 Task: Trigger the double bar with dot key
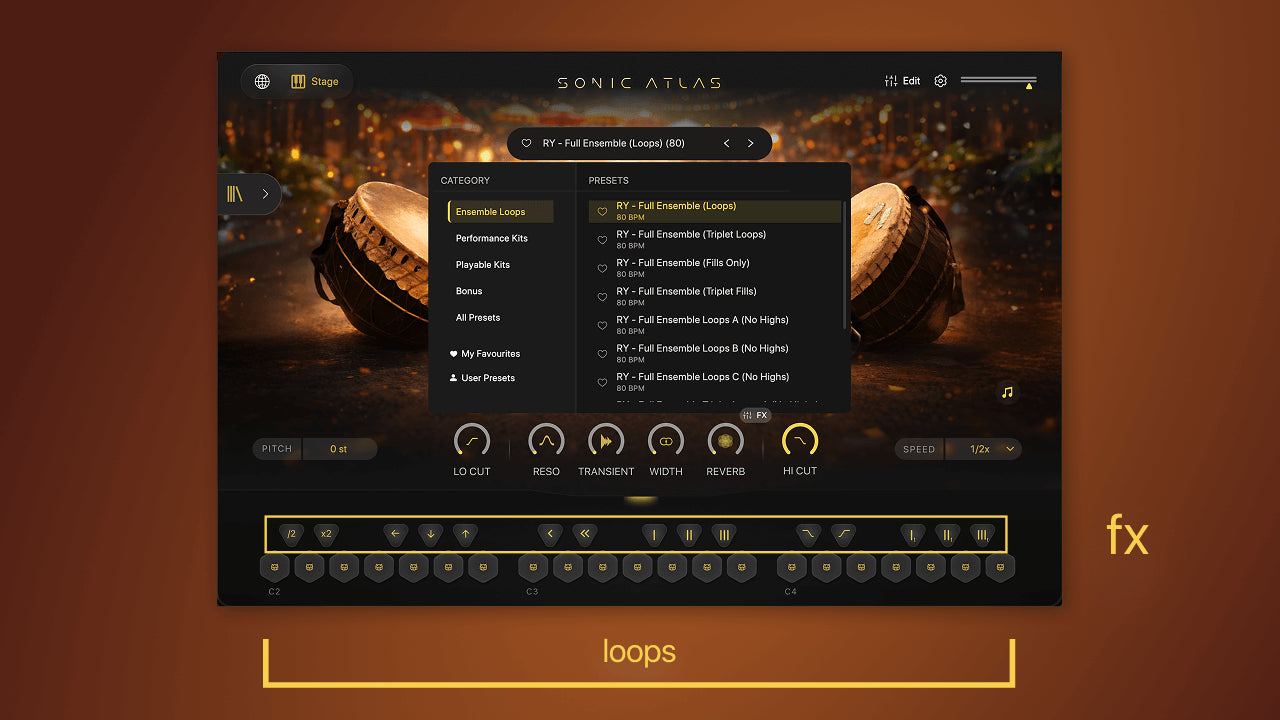(948, 534)
